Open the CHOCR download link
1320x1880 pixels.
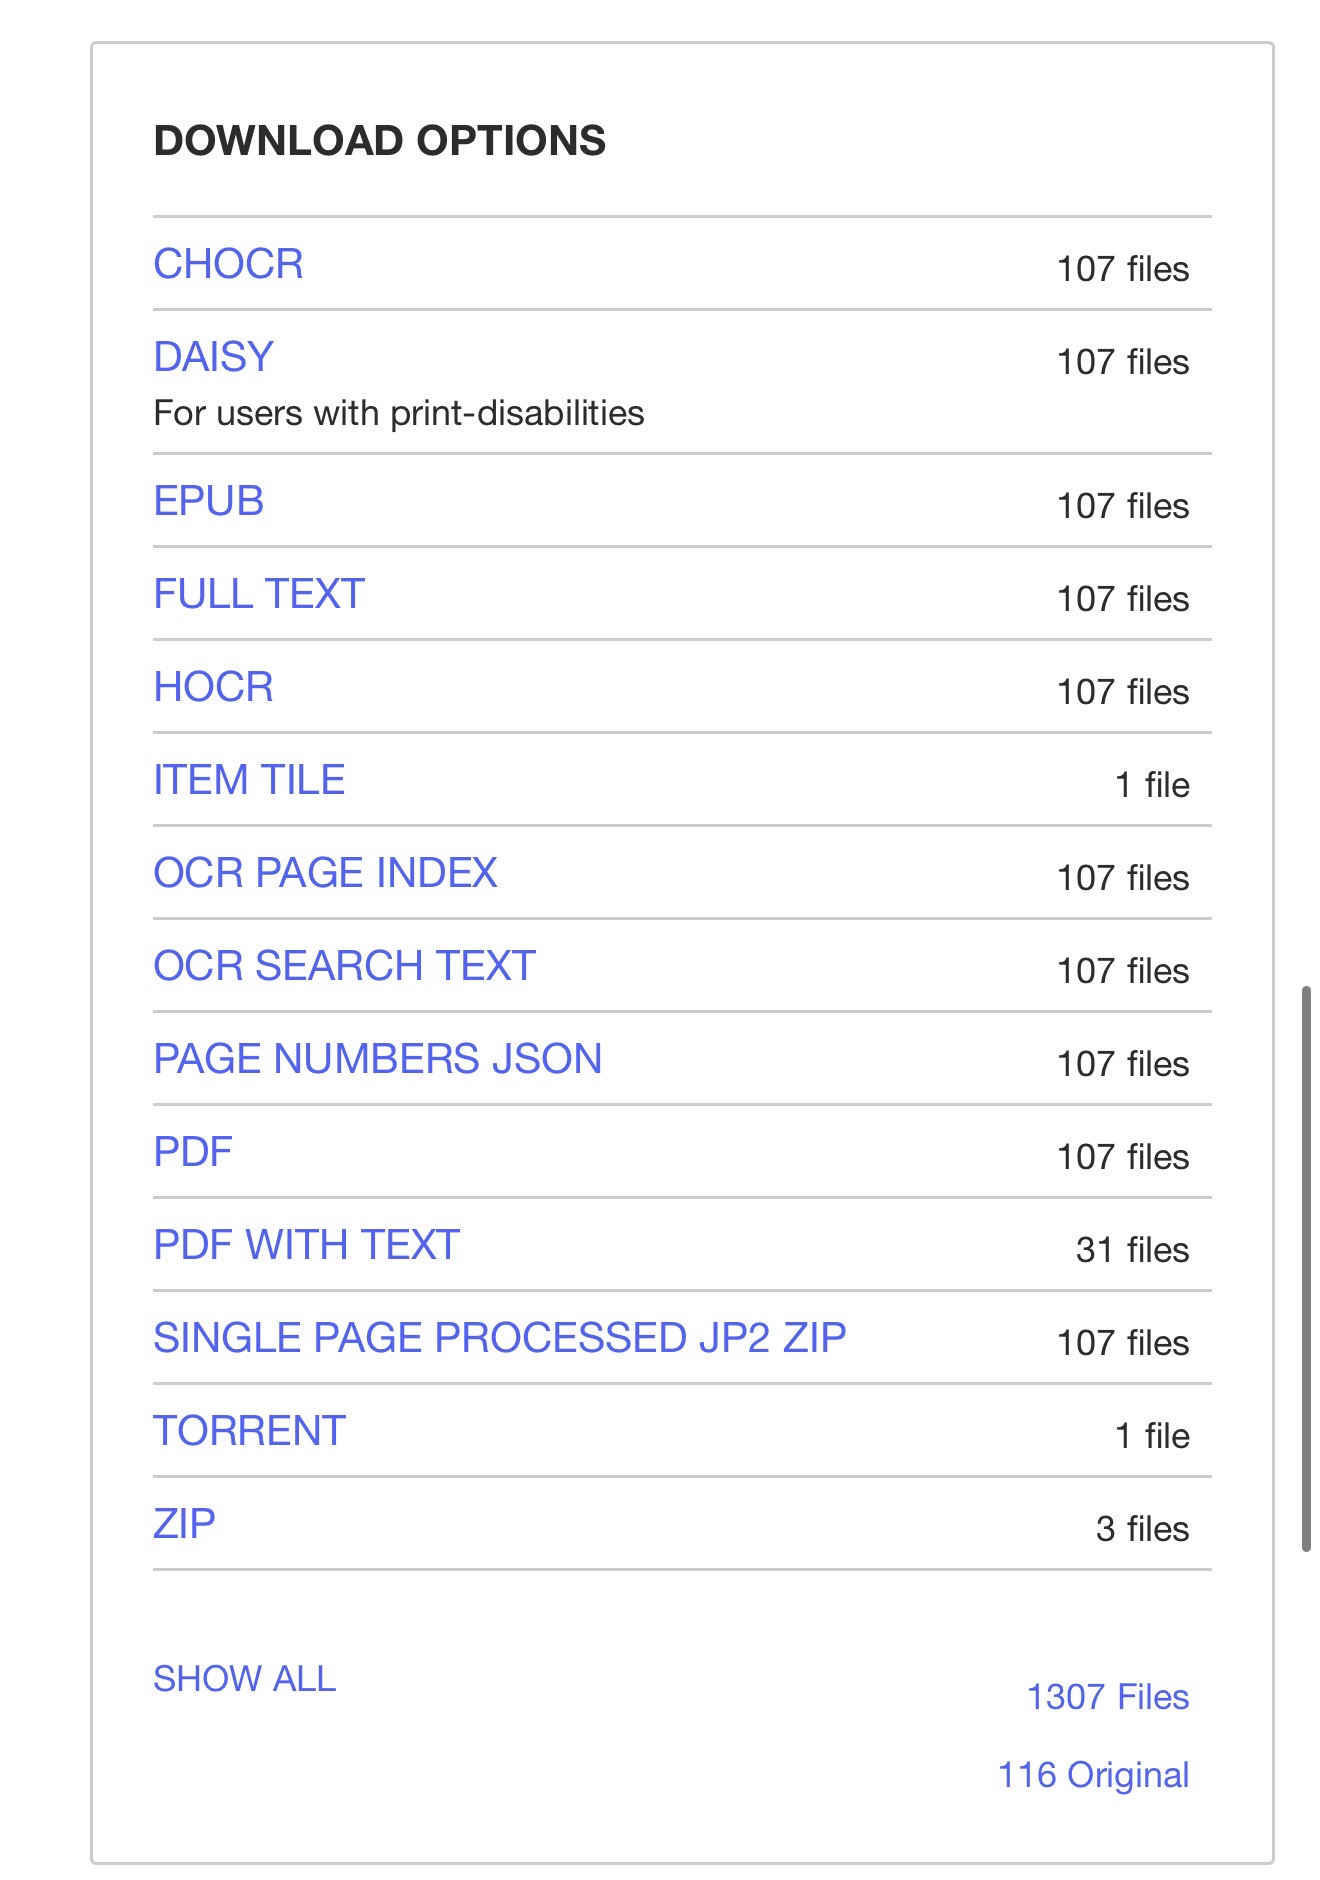(228, 264)
